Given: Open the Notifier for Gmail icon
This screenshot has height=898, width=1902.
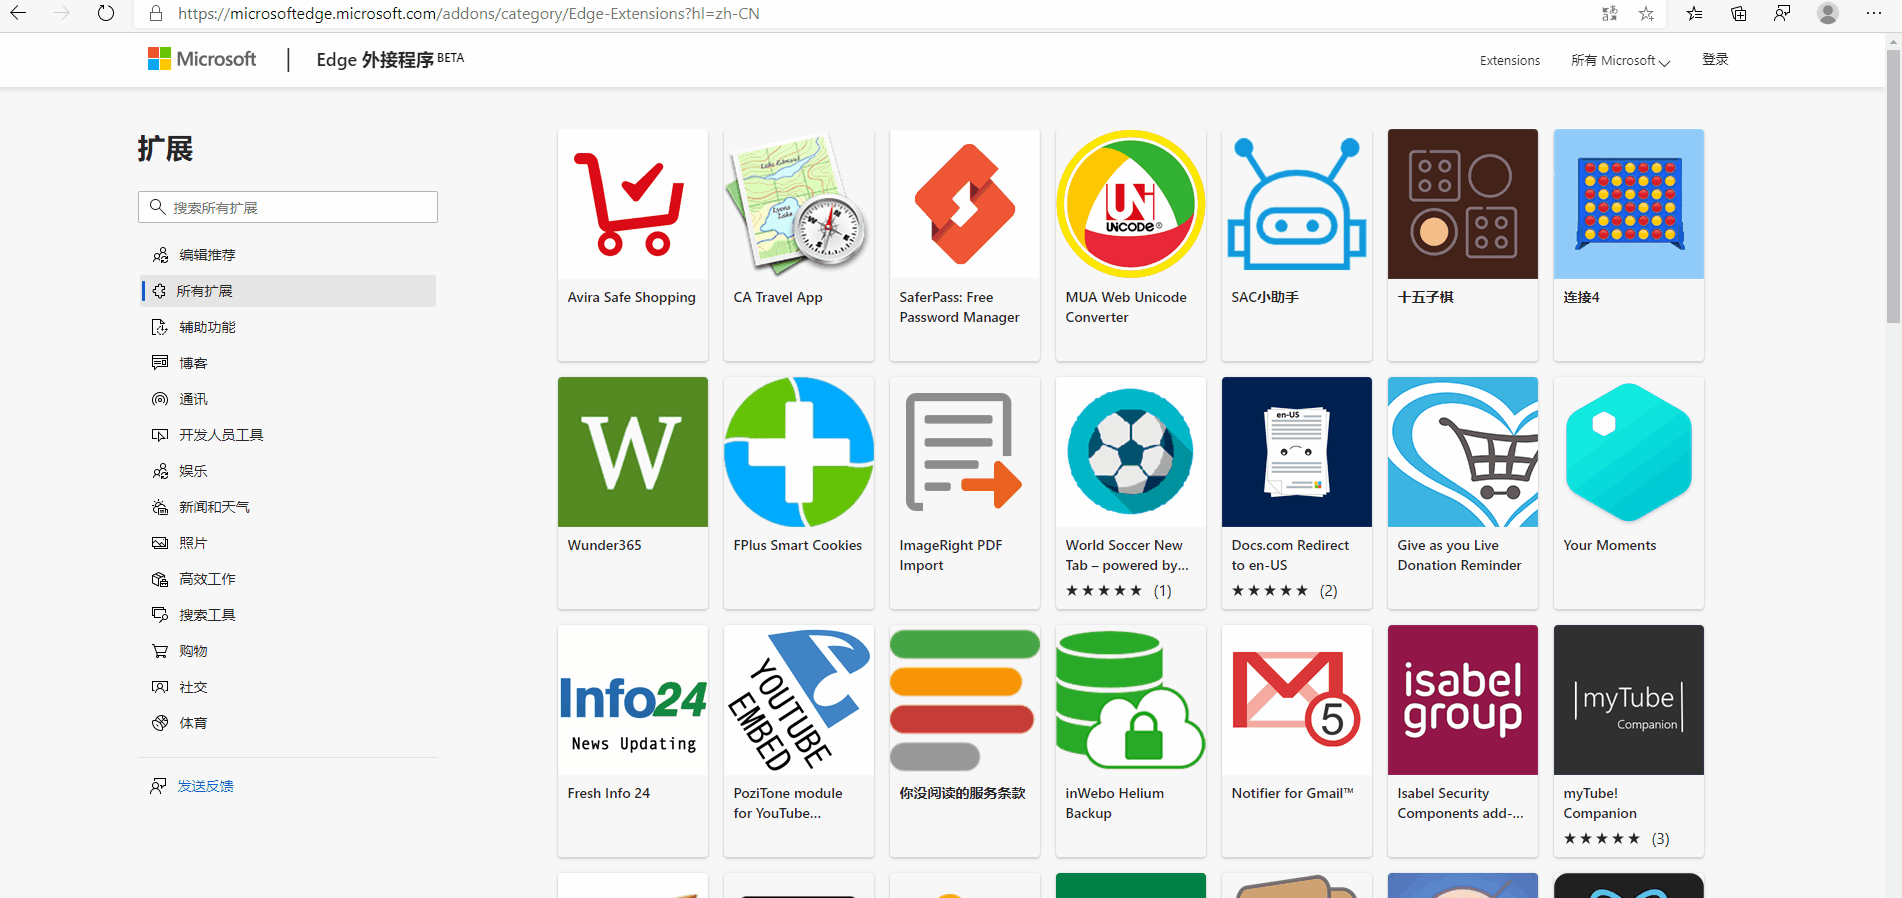Looking at the screenshot, I should click(1296, 700).
